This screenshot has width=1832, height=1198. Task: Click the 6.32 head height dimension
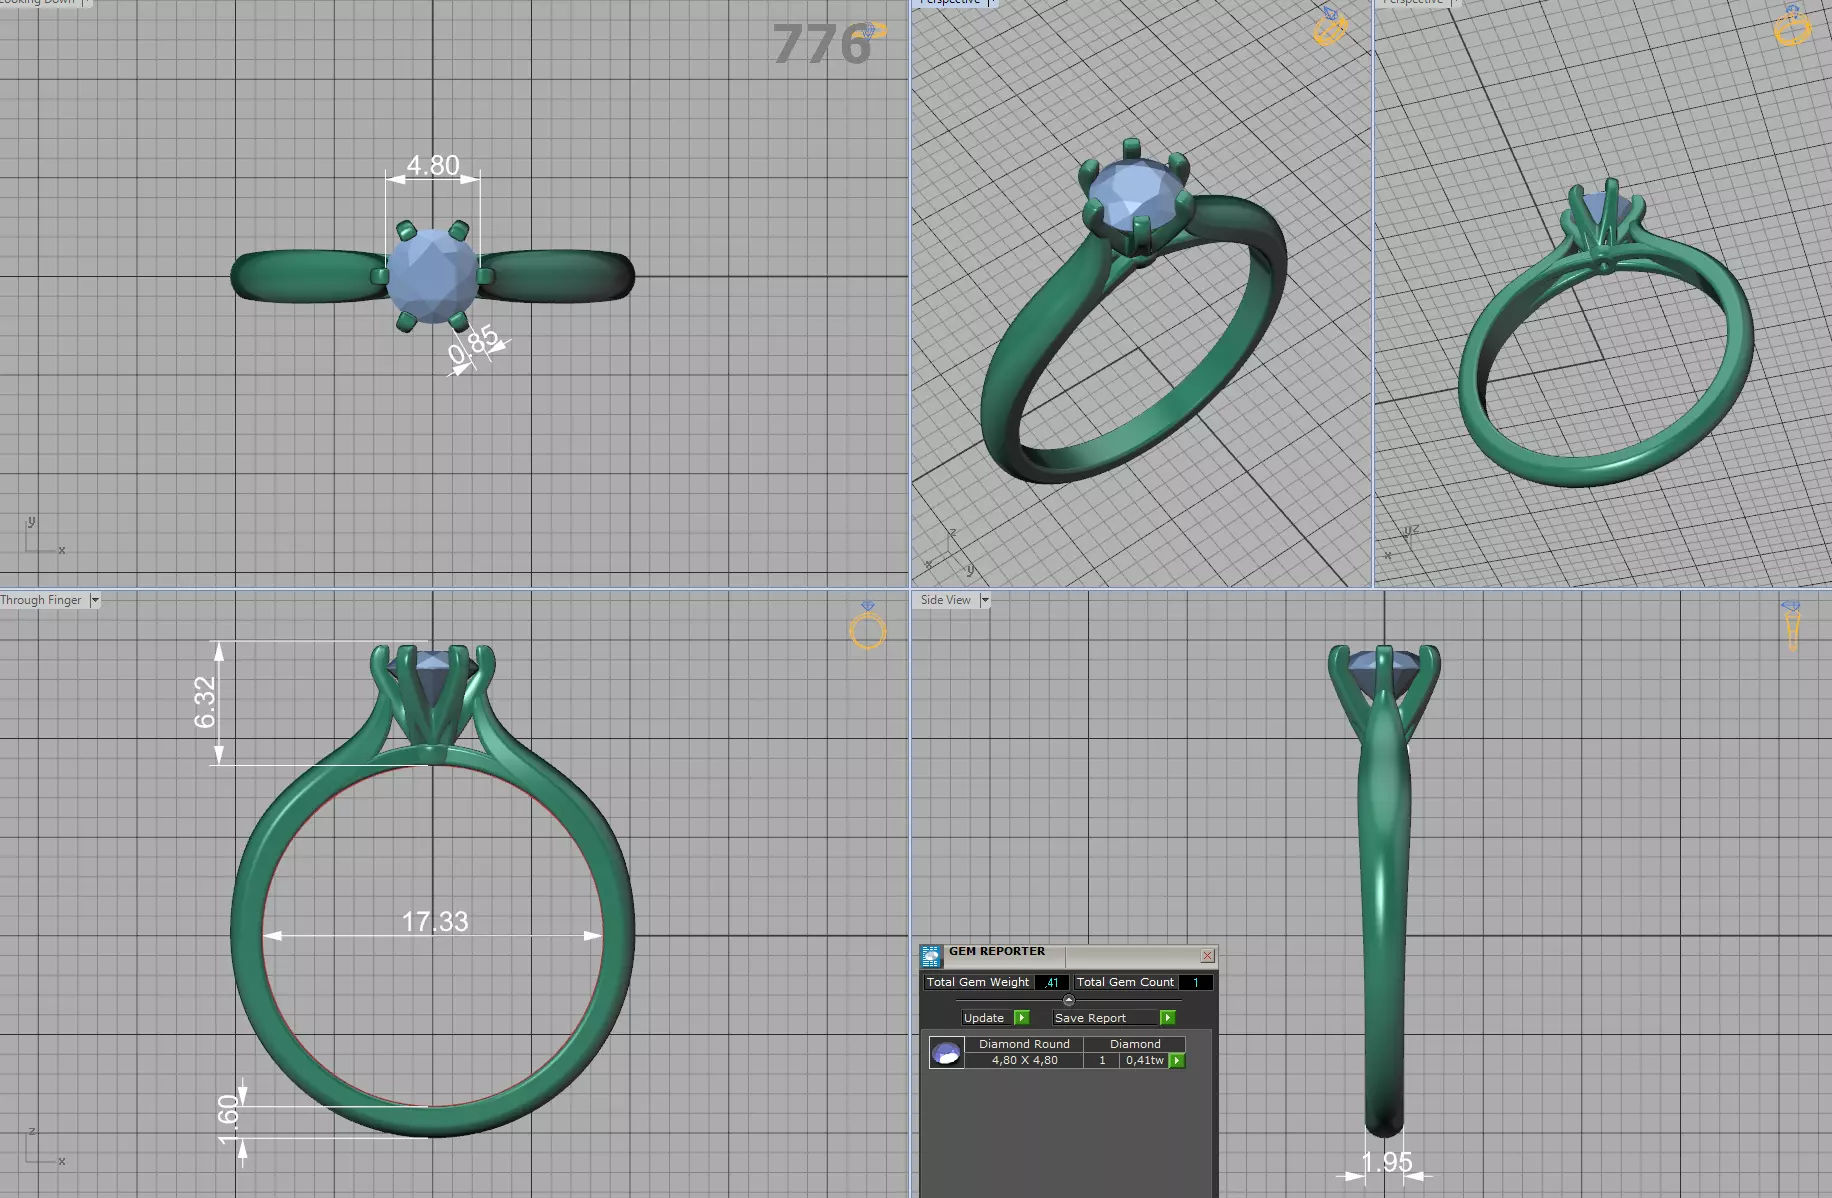tap(205, 703)
